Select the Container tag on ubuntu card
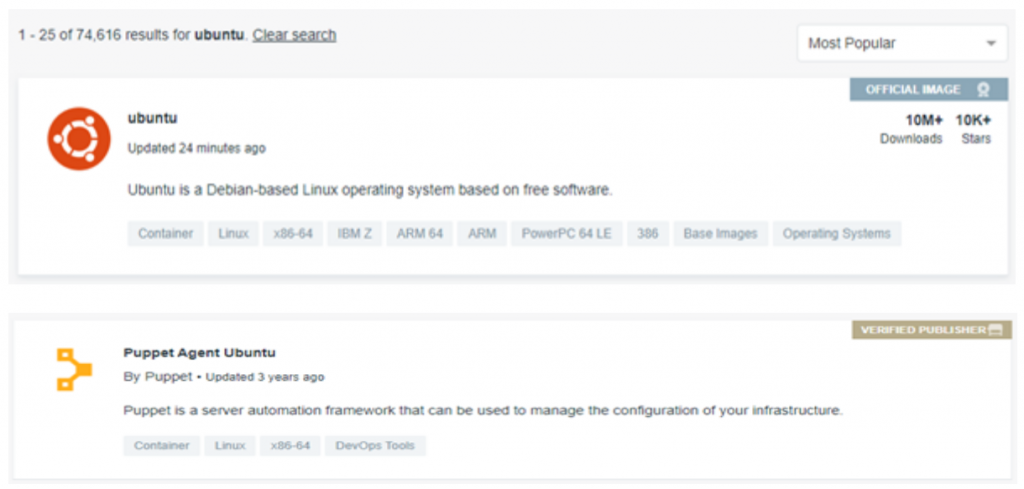The width and height of the screenshot is (1024, 489). tap(165, 234)
